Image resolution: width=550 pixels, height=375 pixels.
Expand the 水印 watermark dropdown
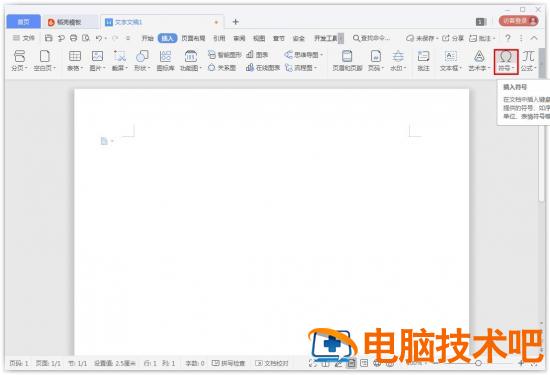405,68
